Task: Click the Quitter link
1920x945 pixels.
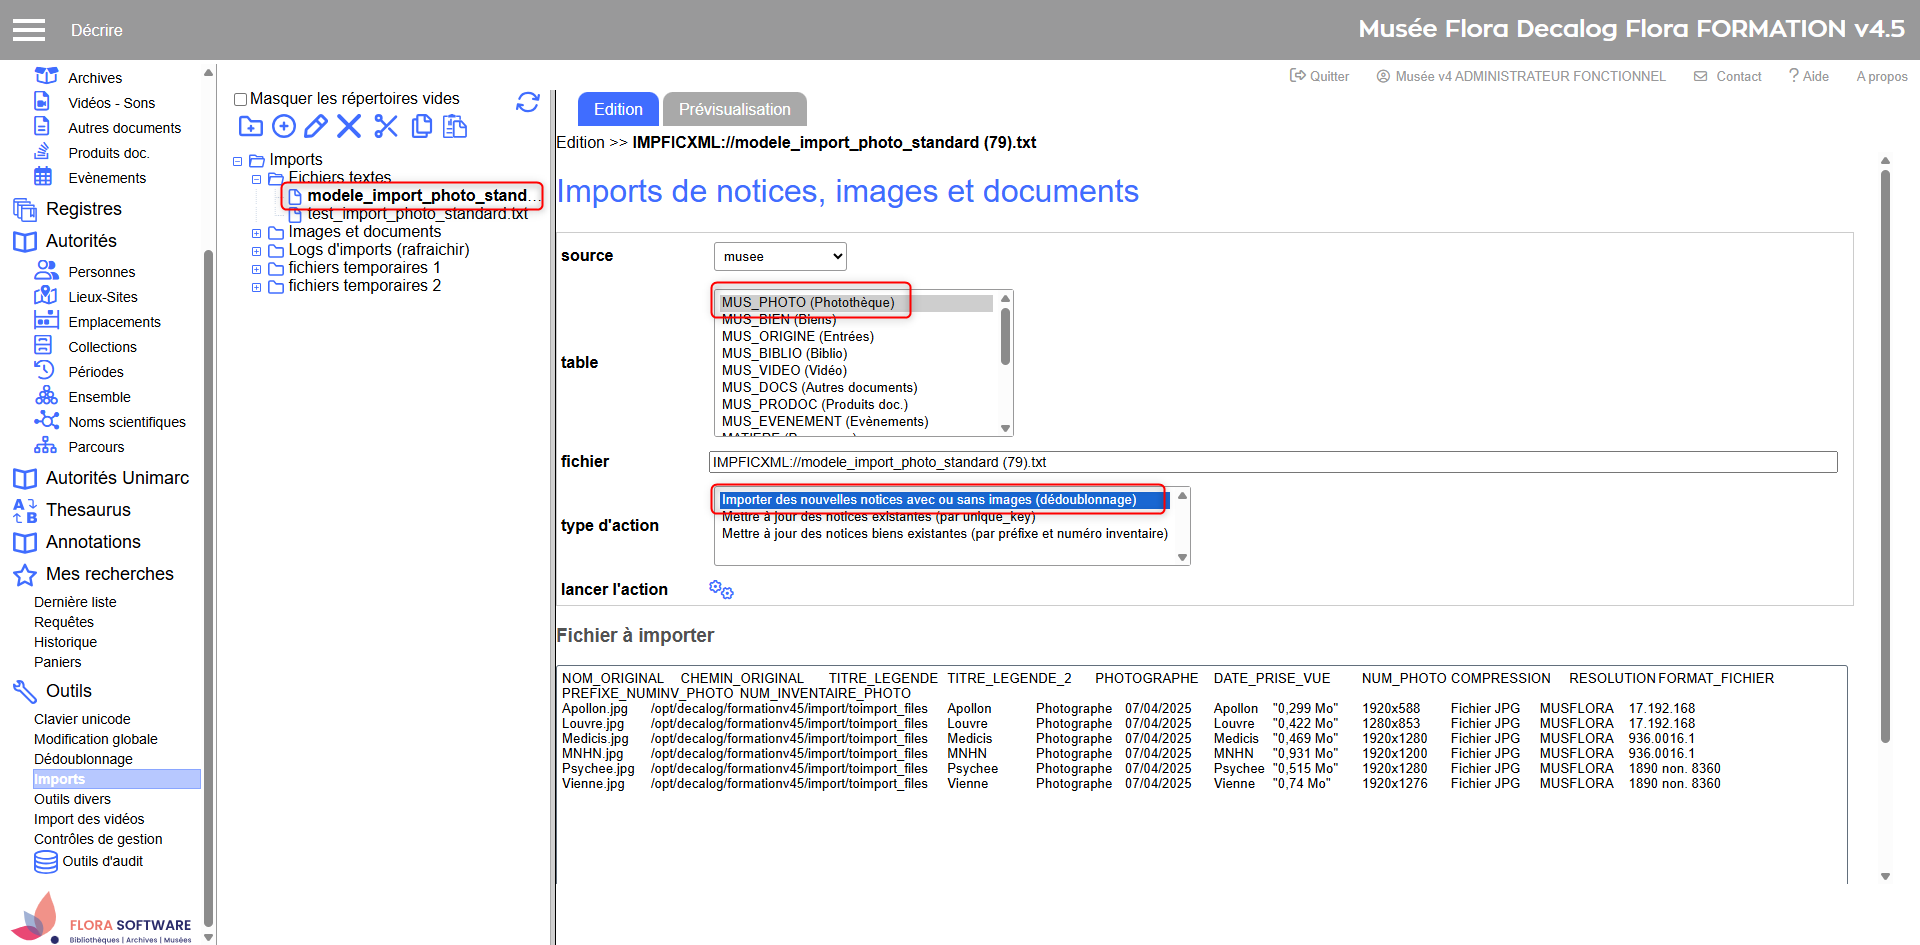Action: [1319, 76]
